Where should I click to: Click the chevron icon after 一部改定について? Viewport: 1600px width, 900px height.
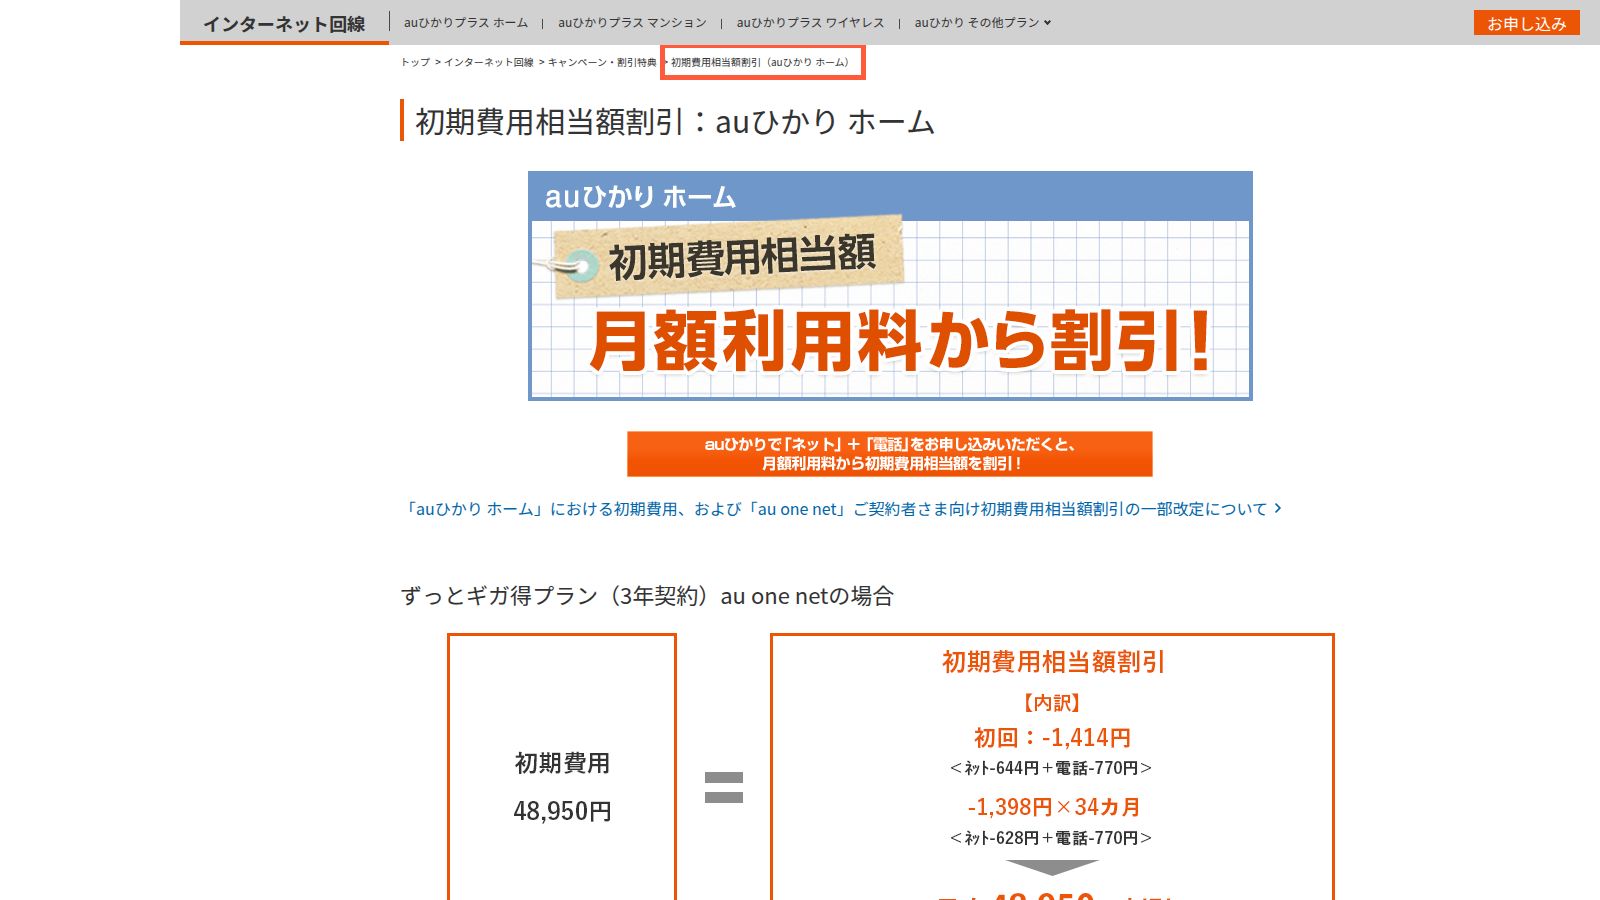pyautogui.click(x=1277, y=508)
